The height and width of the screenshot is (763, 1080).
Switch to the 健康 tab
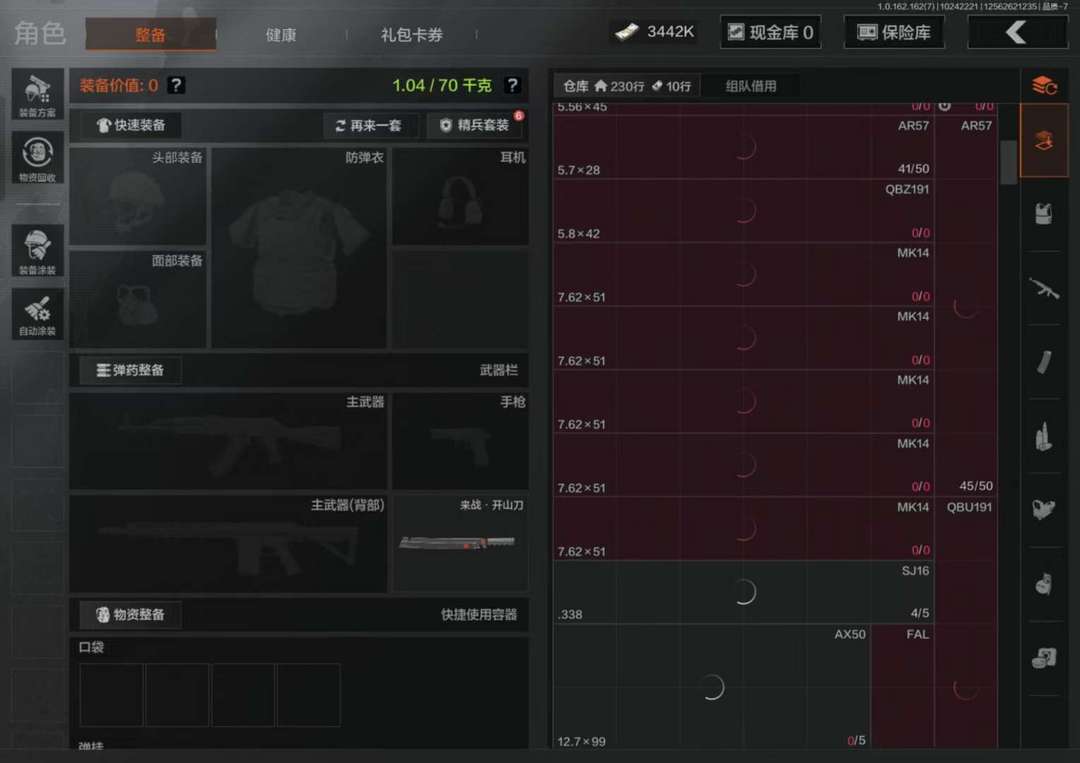click(x=281, y=34)
